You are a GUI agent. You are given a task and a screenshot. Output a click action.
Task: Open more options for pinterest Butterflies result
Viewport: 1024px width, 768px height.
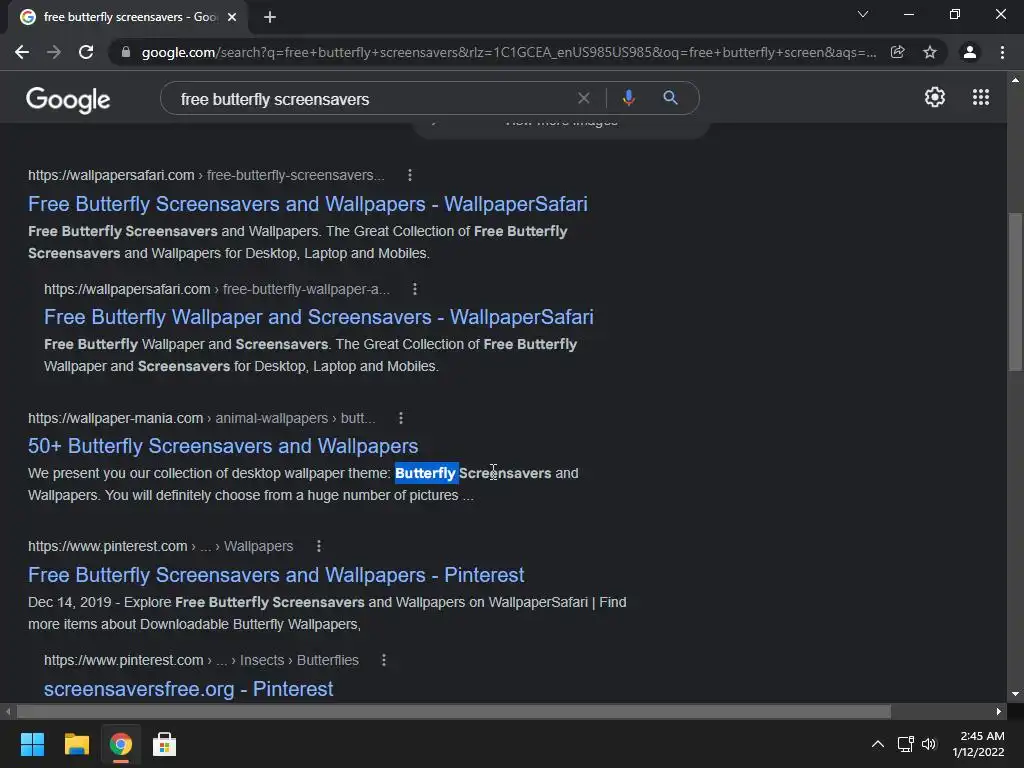pyautogui.click(x=384, y=660)
